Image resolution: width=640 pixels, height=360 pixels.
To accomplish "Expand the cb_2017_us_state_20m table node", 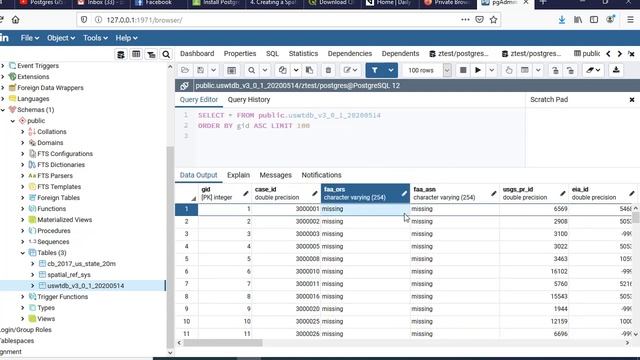I will [x=33, y=264].
